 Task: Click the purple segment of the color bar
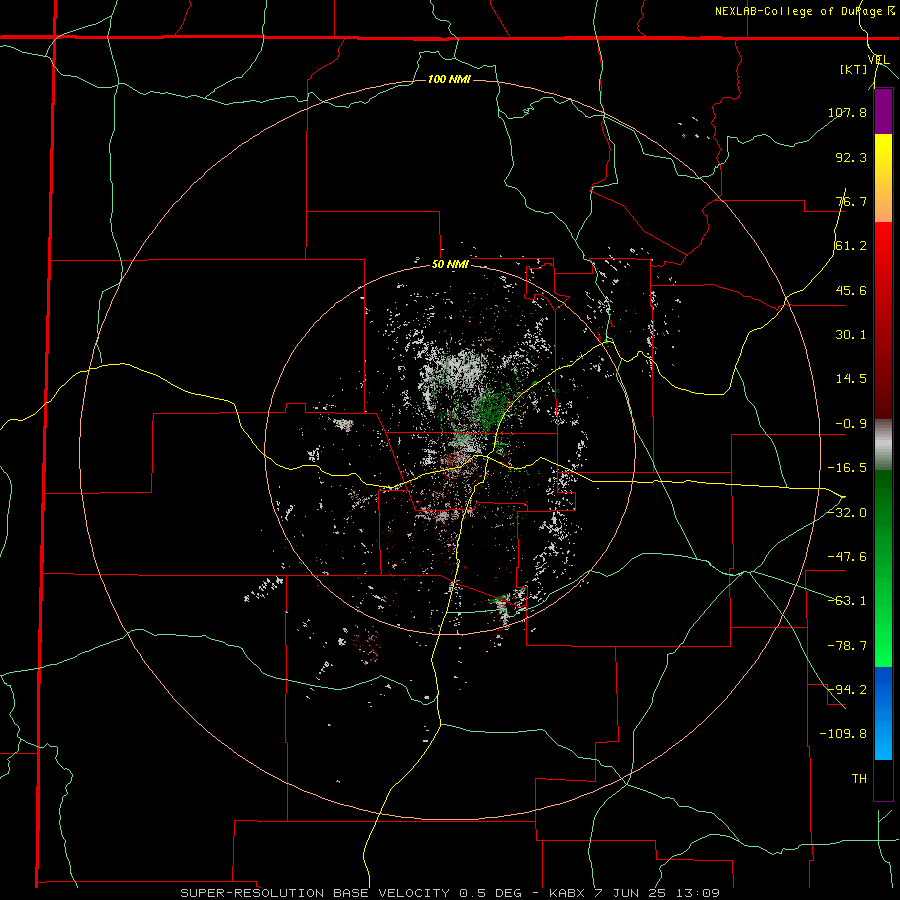coord(883,112)
